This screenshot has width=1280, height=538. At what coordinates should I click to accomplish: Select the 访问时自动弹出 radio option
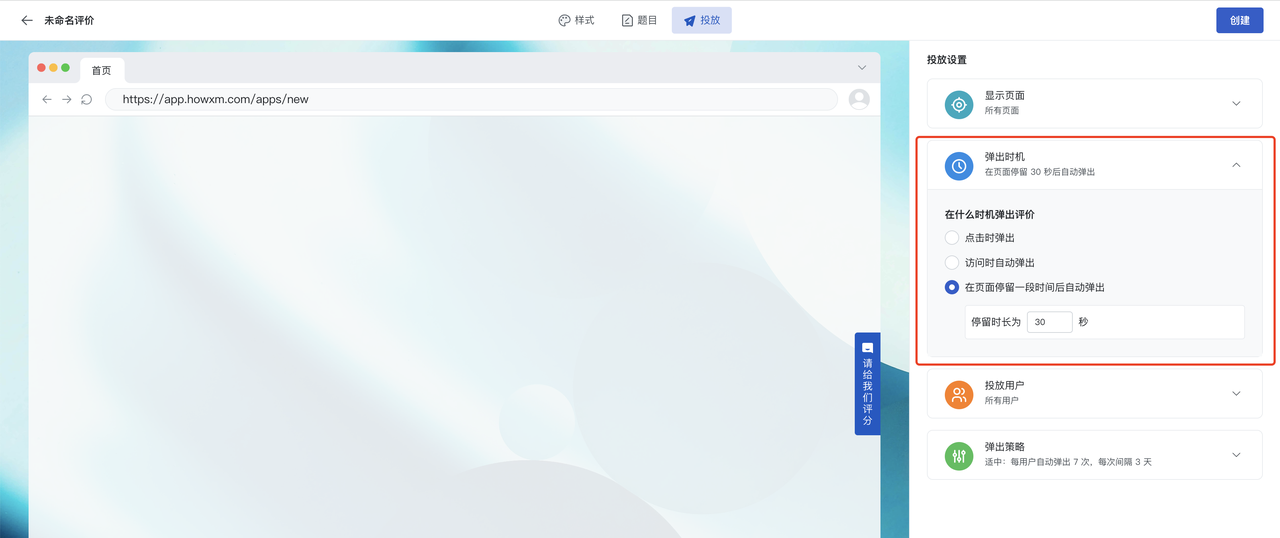952,262
